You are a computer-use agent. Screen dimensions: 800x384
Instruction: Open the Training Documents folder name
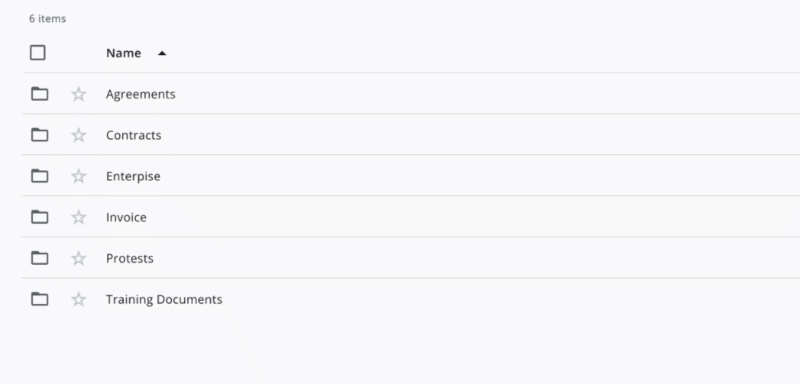point(164,299)
